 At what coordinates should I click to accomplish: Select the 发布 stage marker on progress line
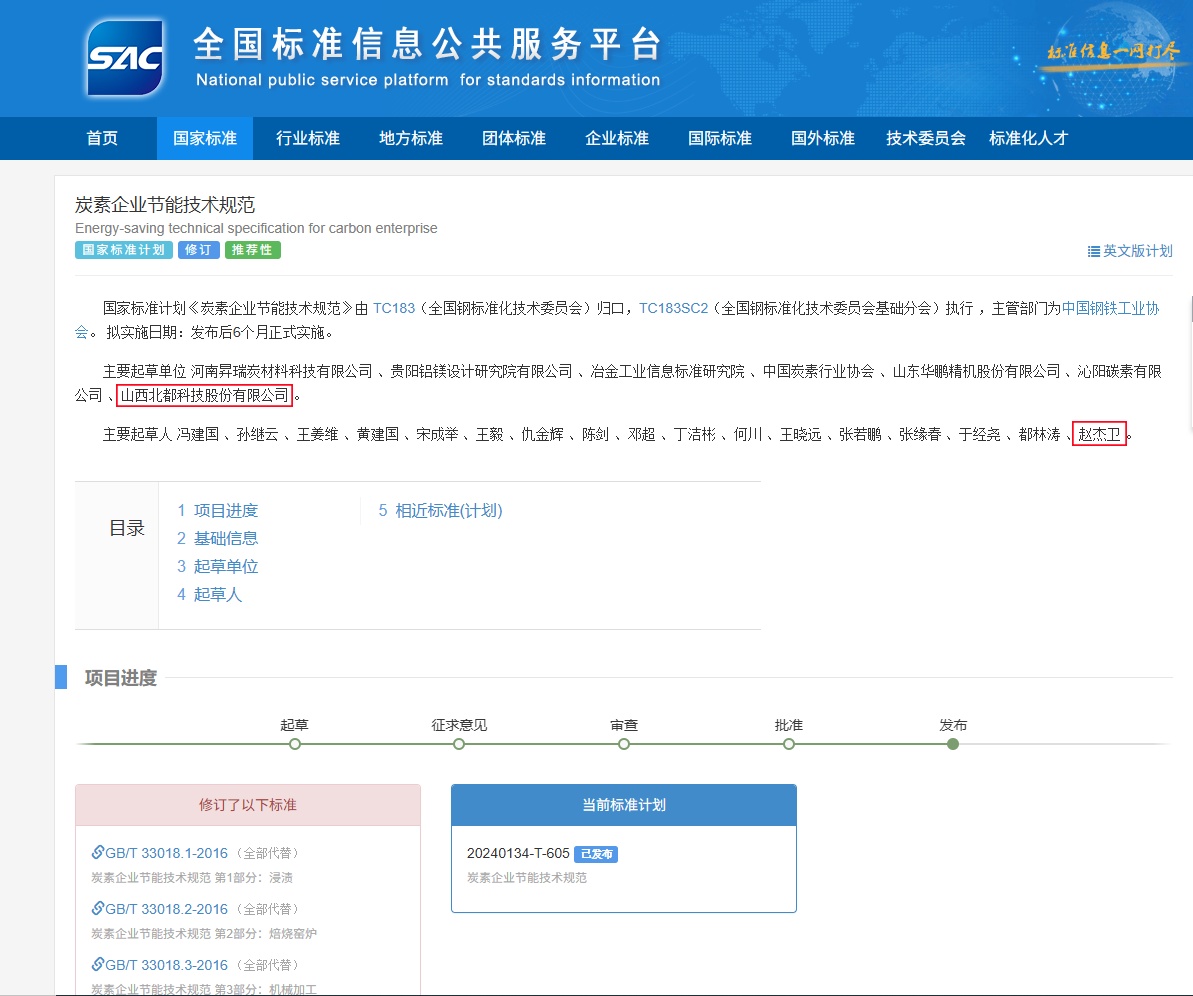click(x=953, y=744)
